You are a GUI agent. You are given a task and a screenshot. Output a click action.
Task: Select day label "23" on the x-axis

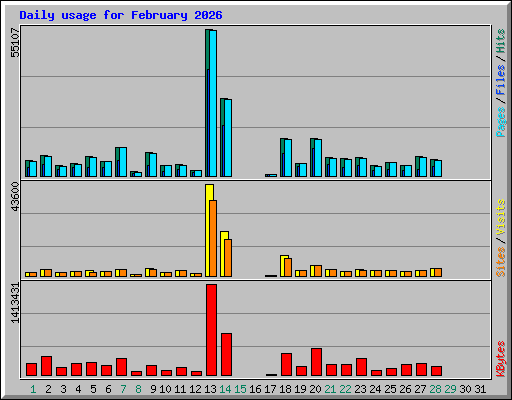click(x=360, y=389)
